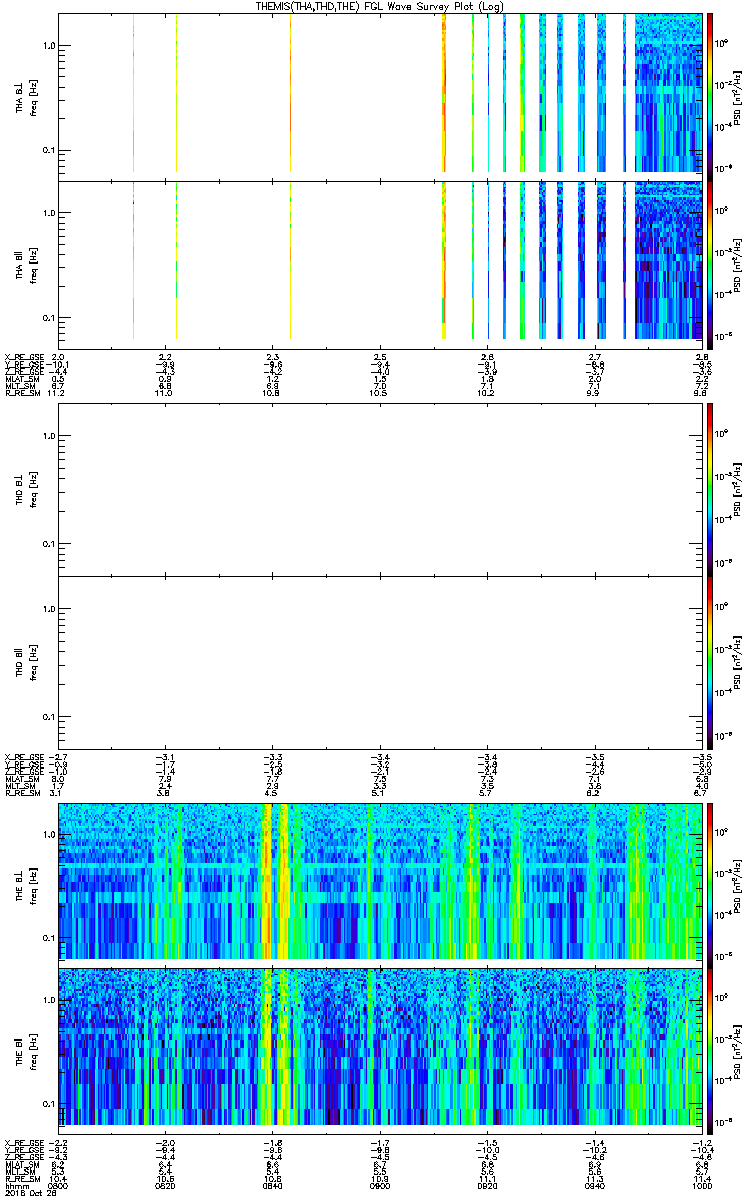Click the THD B∥ freq [Hz] axis label
750x1200 pixels.
[x=26, y=662]
